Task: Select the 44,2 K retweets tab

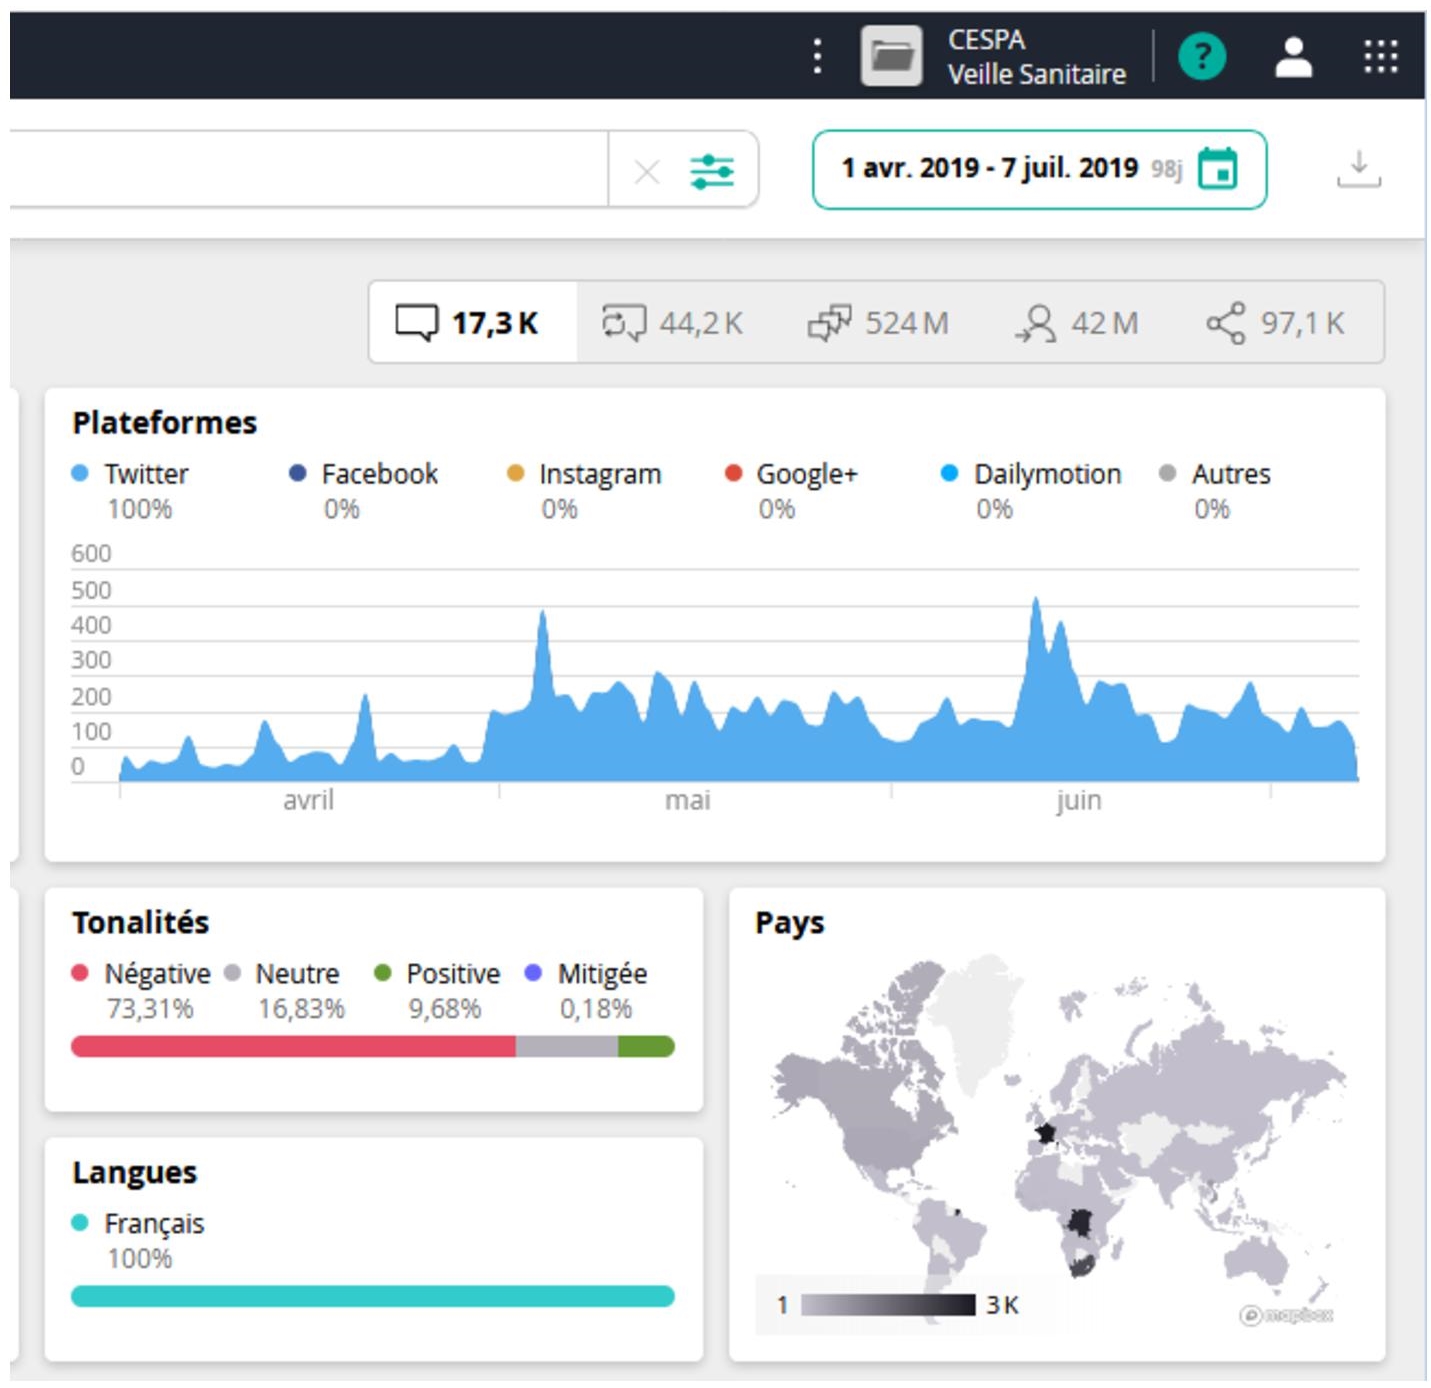Action: click(672, 322)
